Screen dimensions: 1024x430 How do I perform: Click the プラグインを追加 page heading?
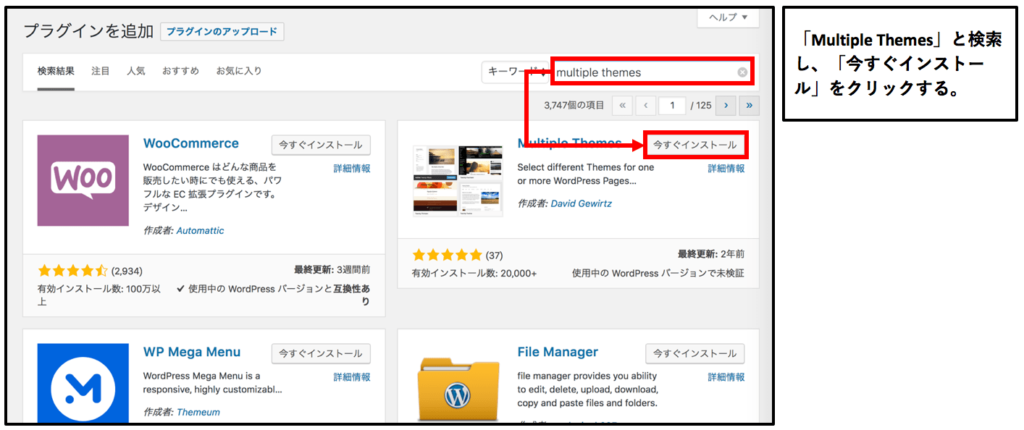pyautogui.click(x=88, y=31)
